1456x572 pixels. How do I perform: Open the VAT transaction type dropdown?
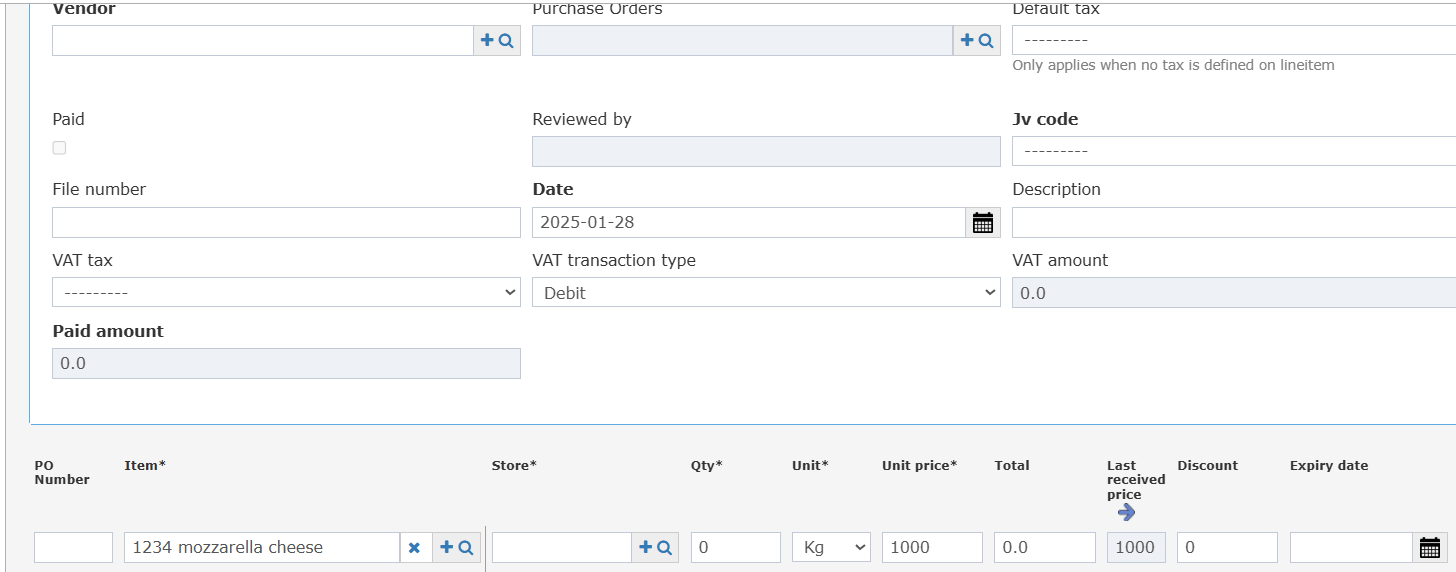[x=766, y=293]
